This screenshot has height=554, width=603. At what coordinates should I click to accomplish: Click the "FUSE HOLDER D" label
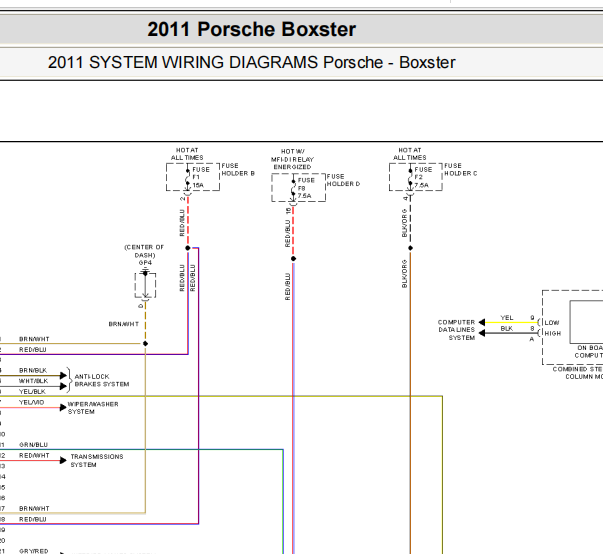point(343,180)
